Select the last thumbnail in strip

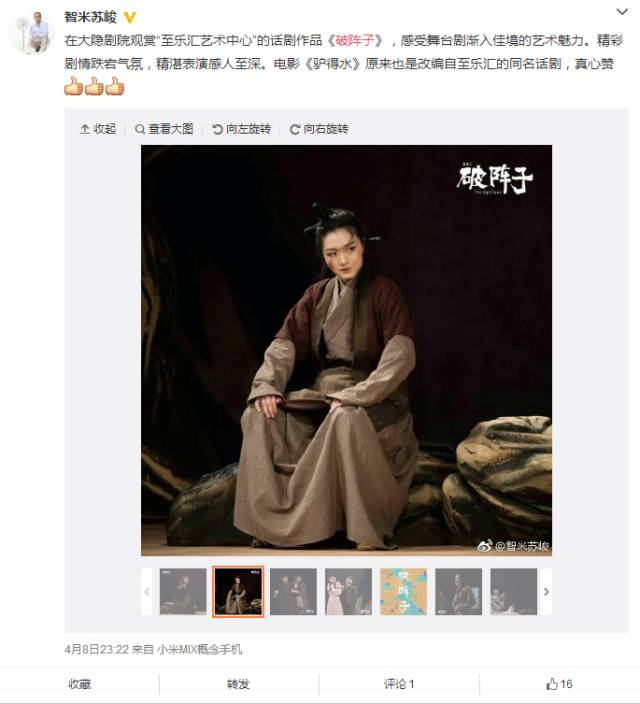[514, 592]
